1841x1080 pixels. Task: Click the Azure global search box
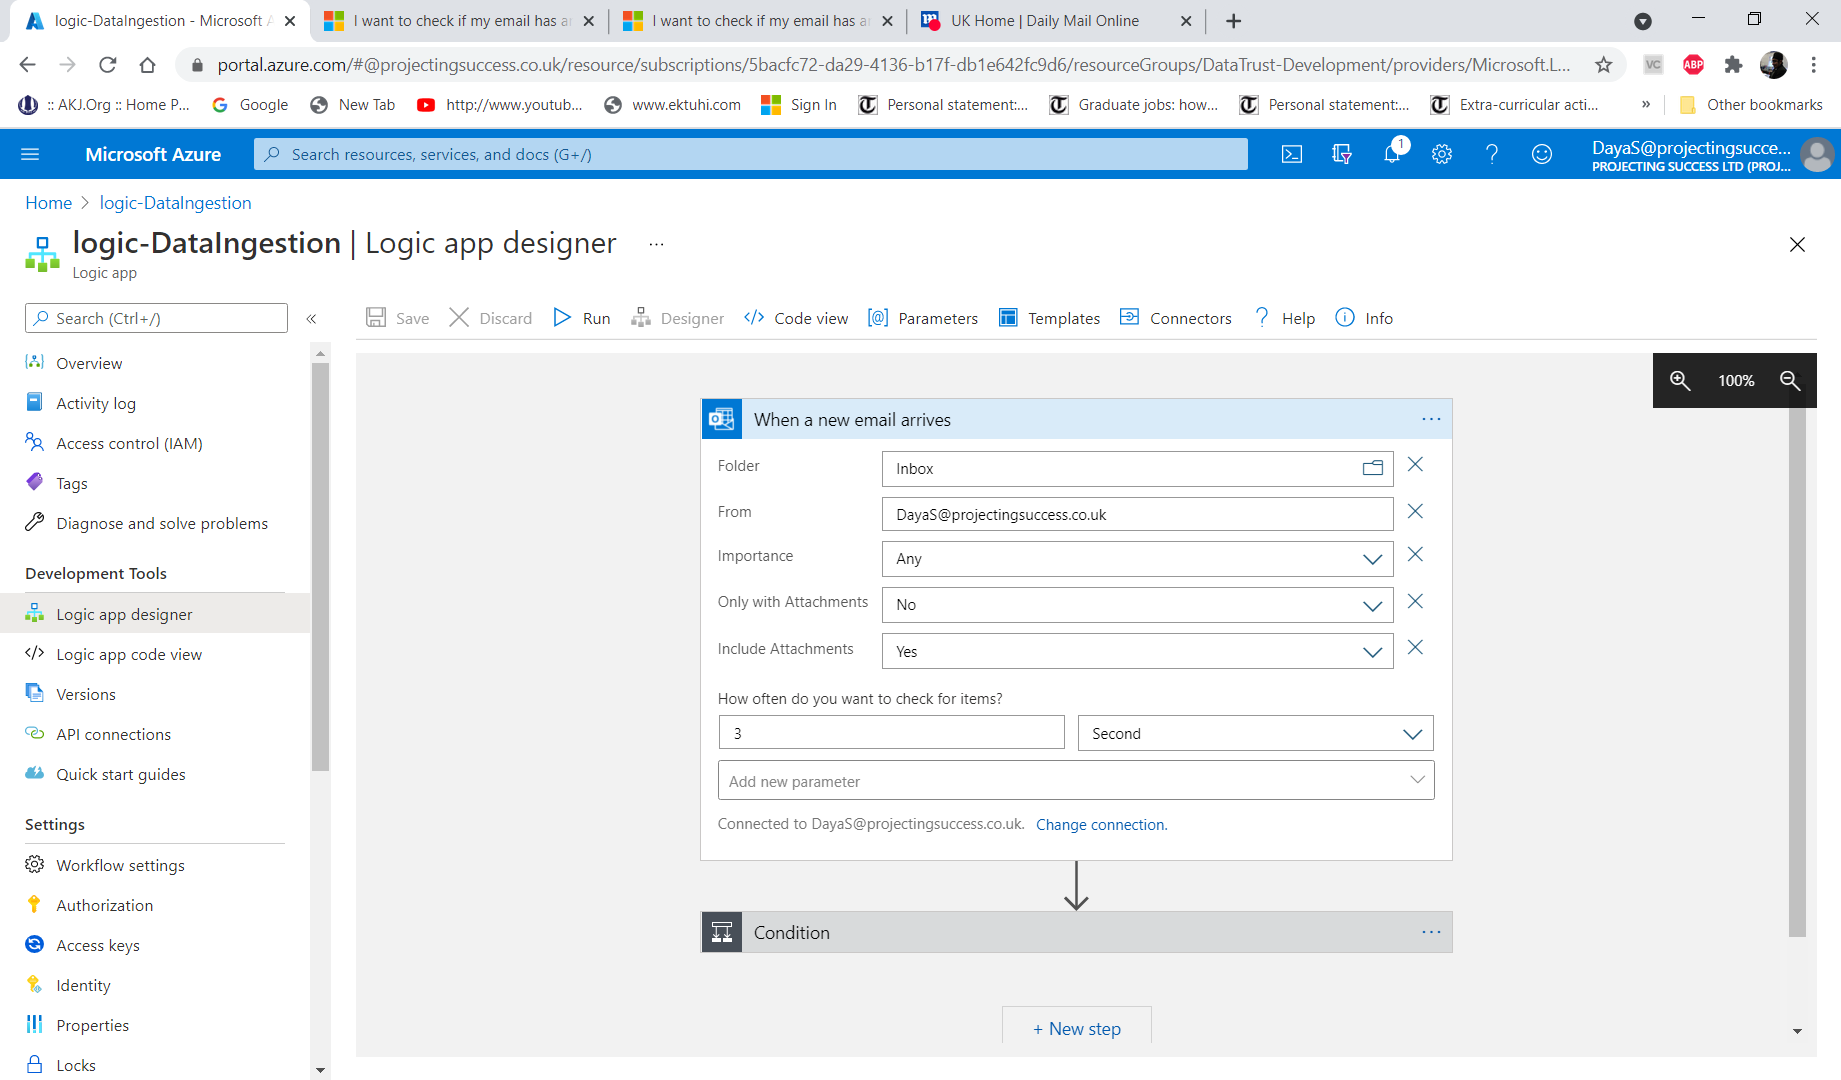750,154
